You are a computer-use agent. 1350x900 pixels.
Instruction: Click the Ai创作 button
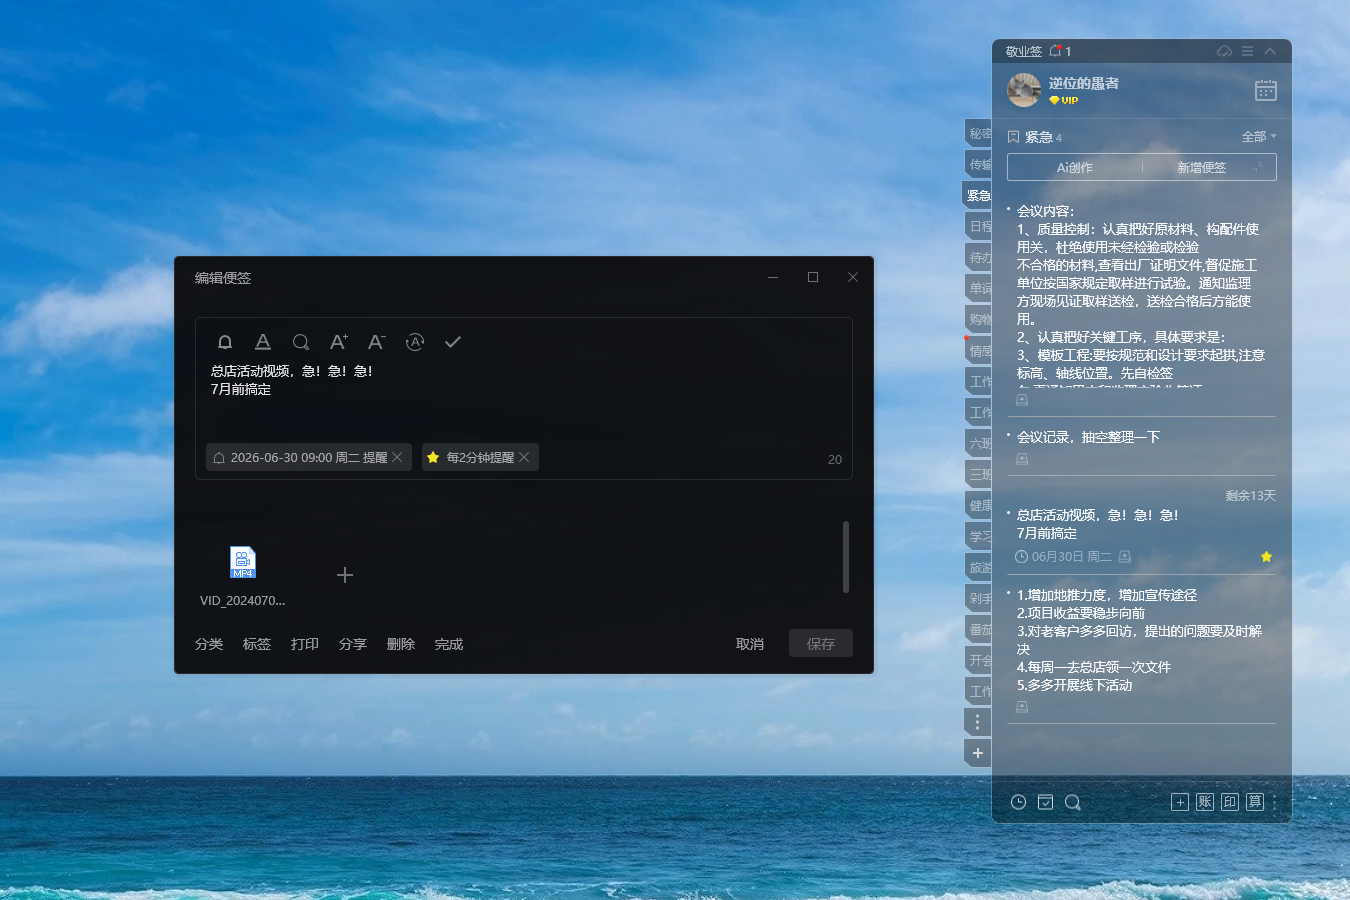click(x=1075, y=167)
